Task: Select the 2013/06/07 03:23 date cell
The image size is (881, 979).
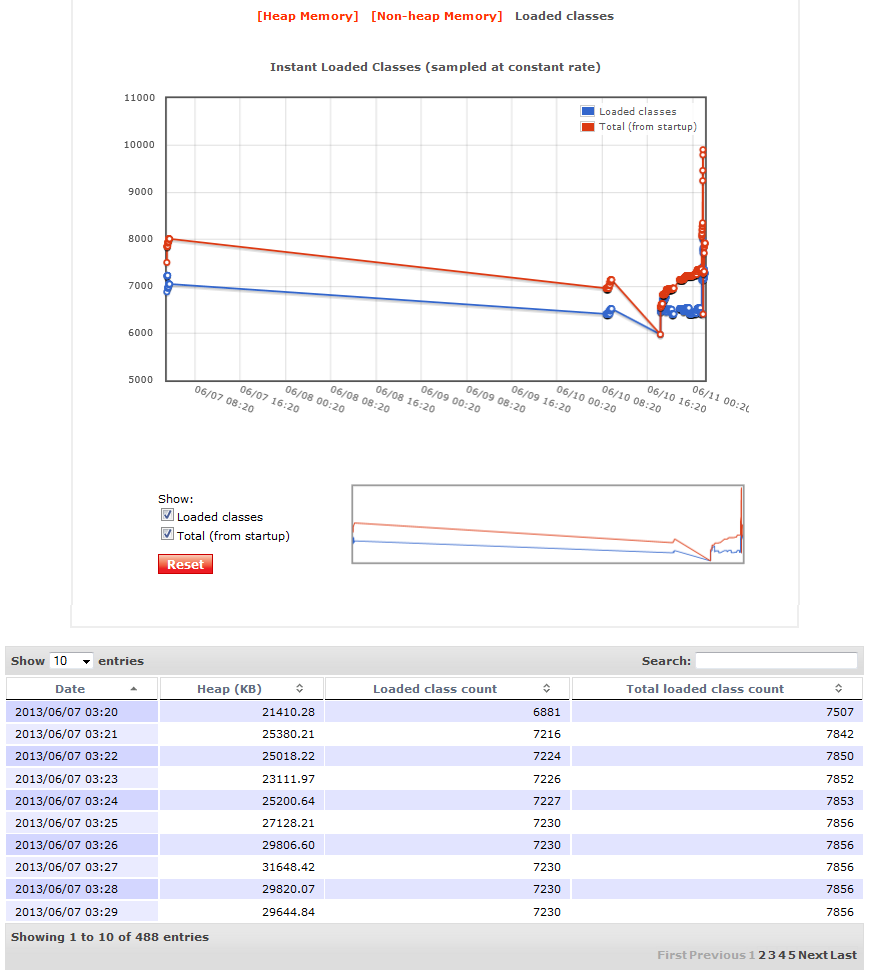Action: [x=82, y=779]
